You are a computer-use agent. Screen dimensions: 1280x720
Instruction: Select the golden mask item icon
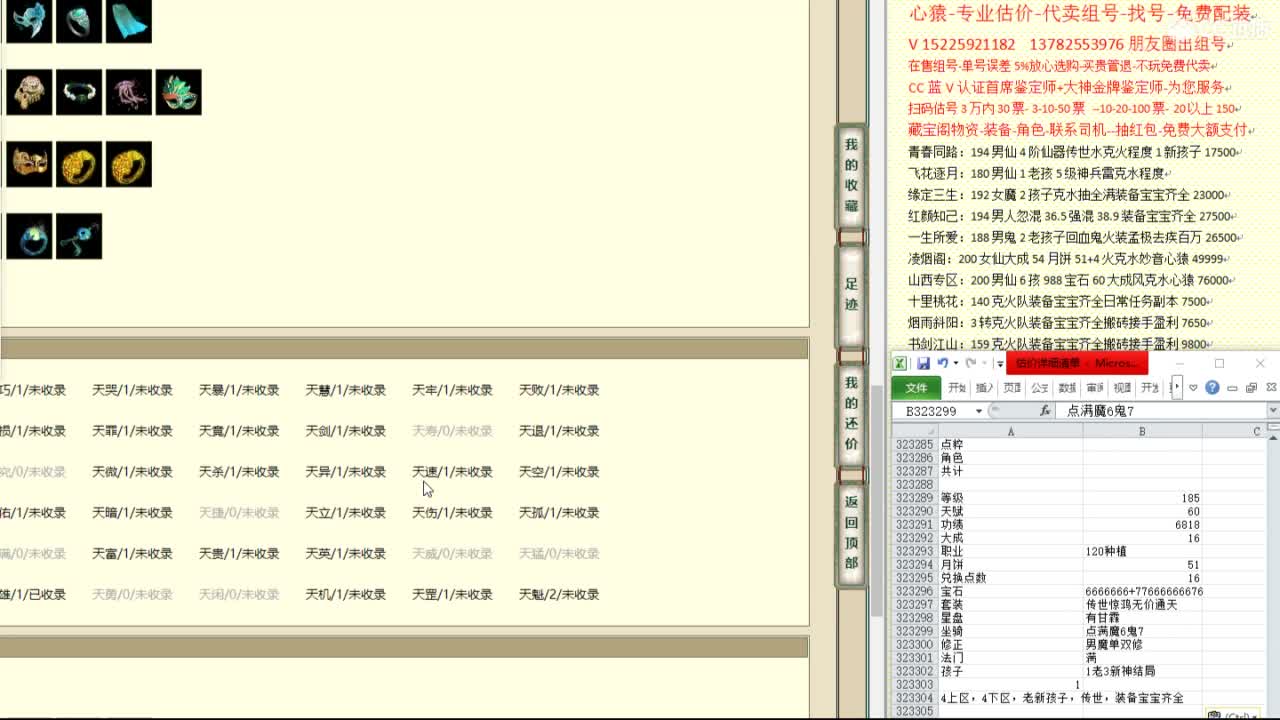[29, 164]
